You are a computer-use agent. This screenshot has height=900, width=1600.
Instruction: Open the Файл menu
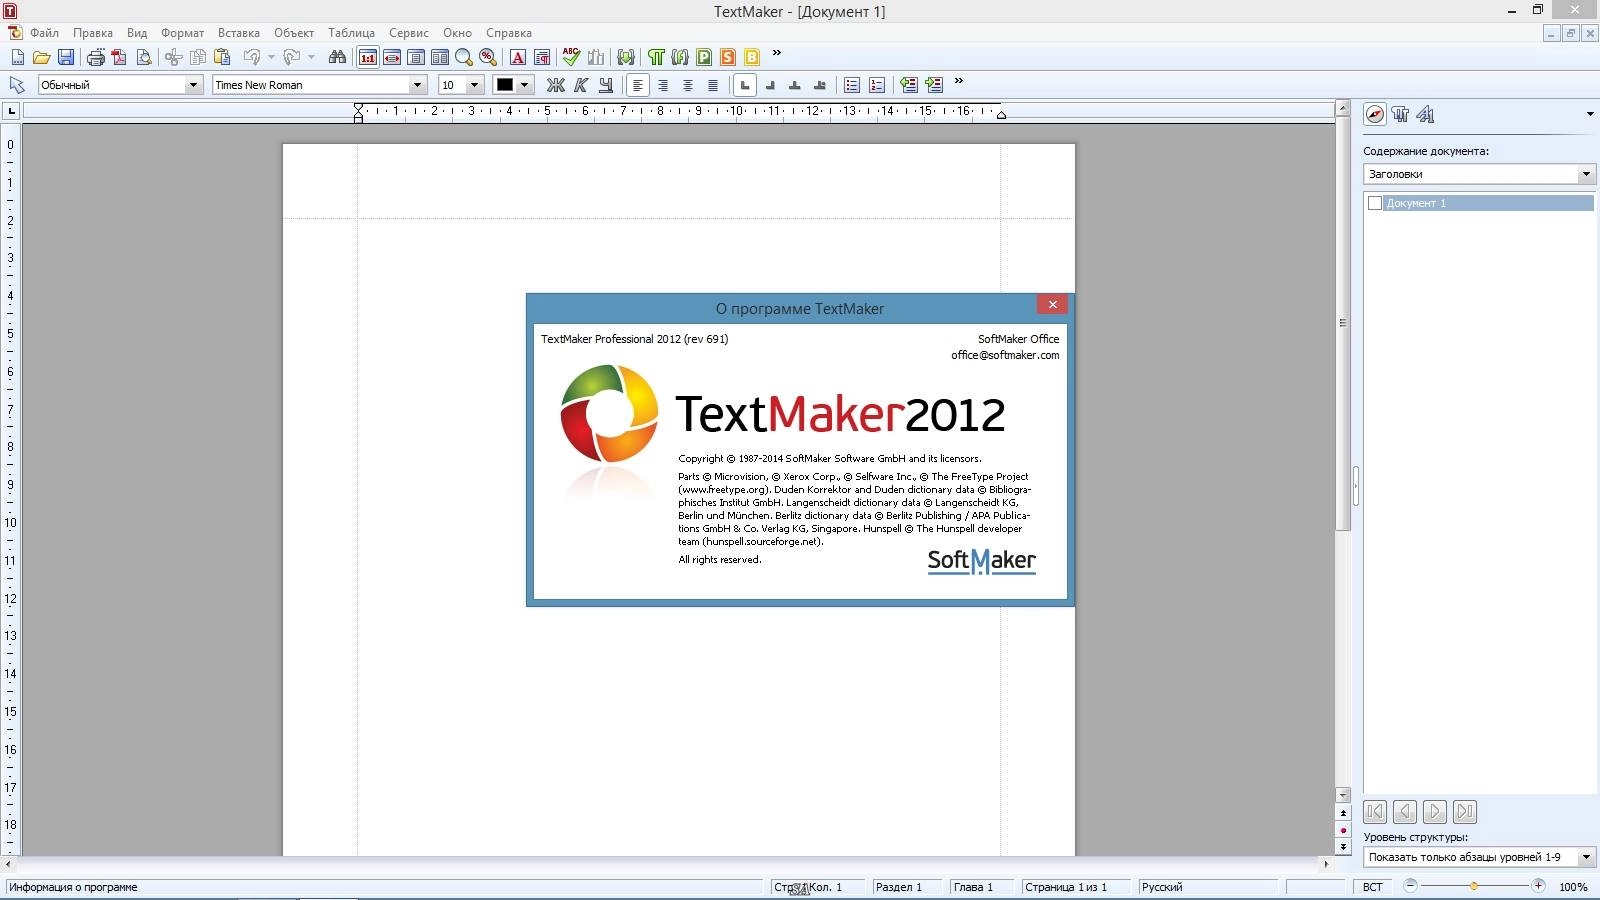coord(44,33)
